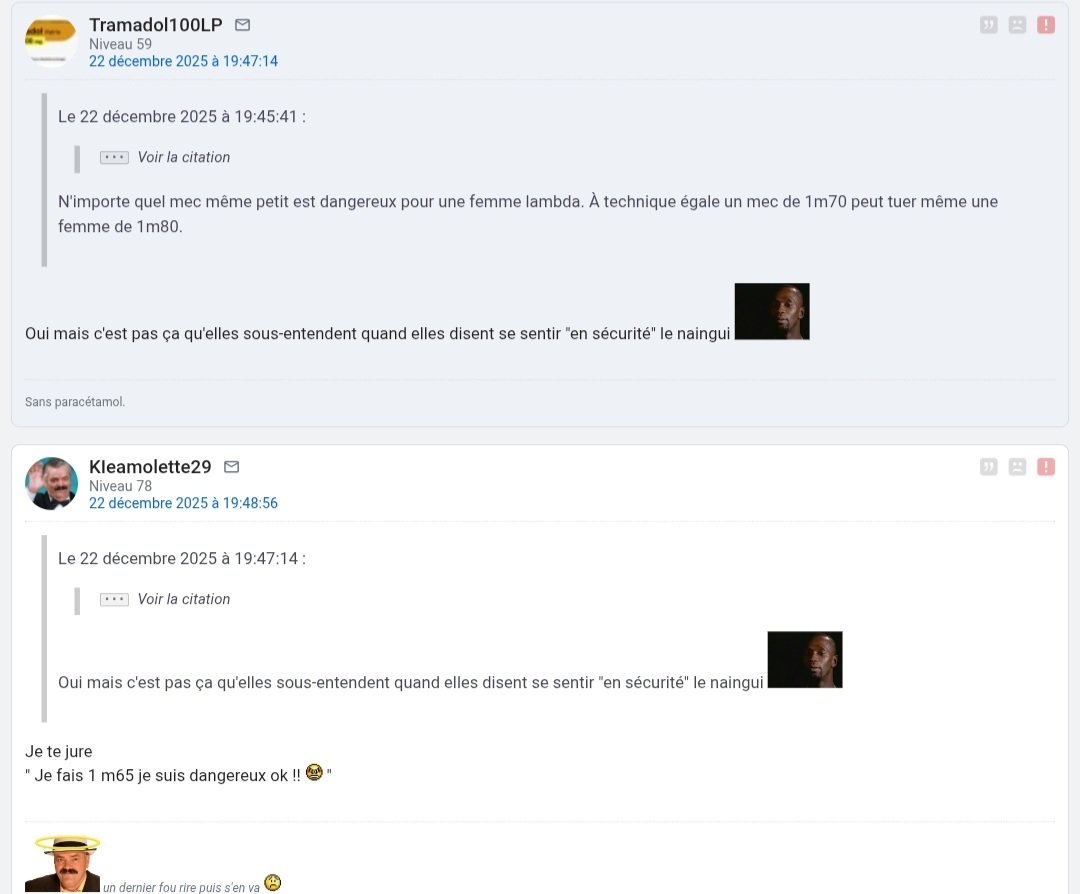Viewport: 1080px width, 894px height.
Task: Click Tramadol100LP's avatar picture
Action: tap(51, 41)
